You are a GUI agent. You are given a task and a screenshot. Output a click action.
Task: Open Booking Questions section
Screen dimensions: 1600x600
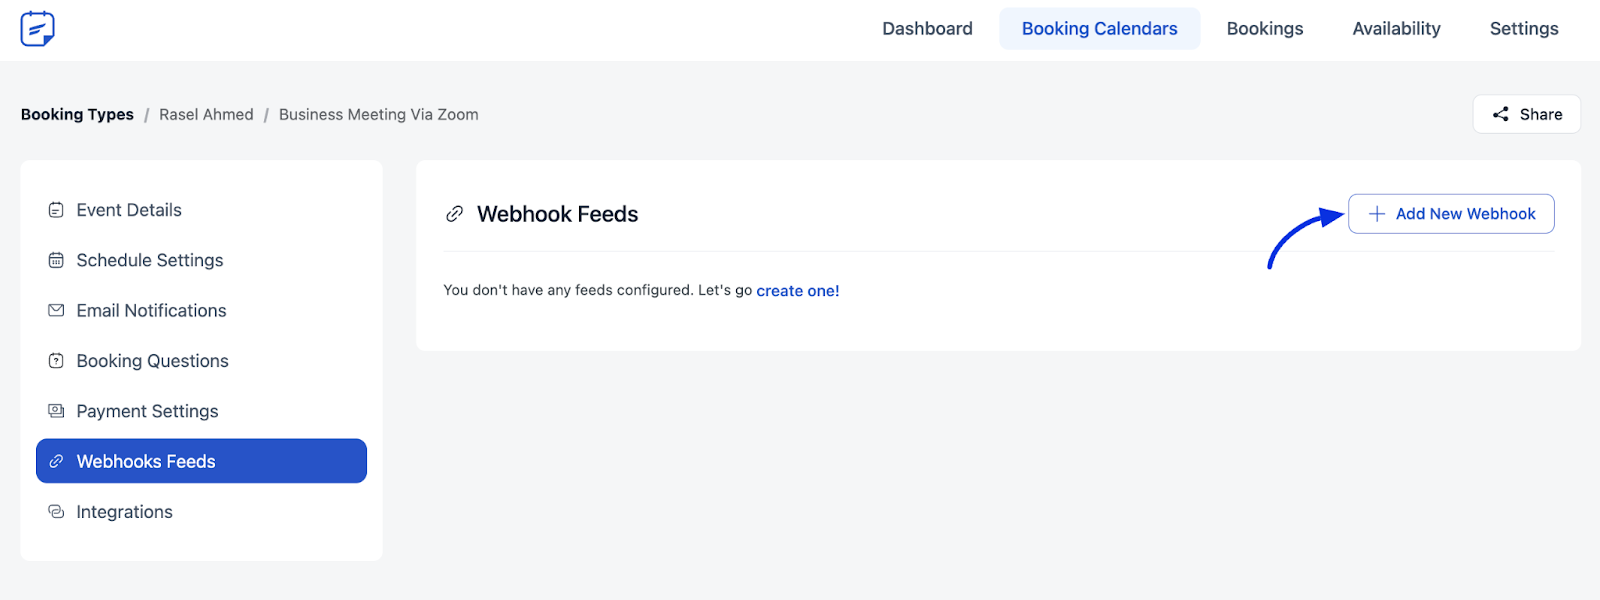point(201,361)
